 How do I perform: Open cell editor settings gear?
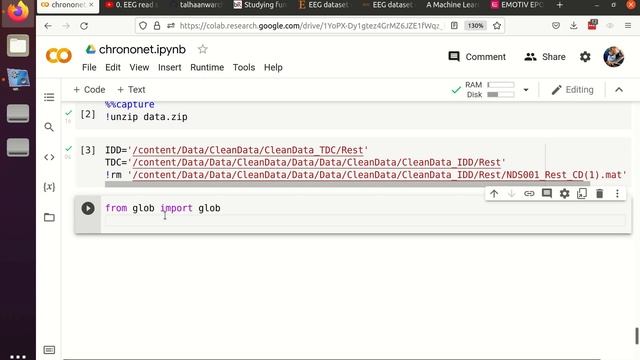tap(564, 193)
